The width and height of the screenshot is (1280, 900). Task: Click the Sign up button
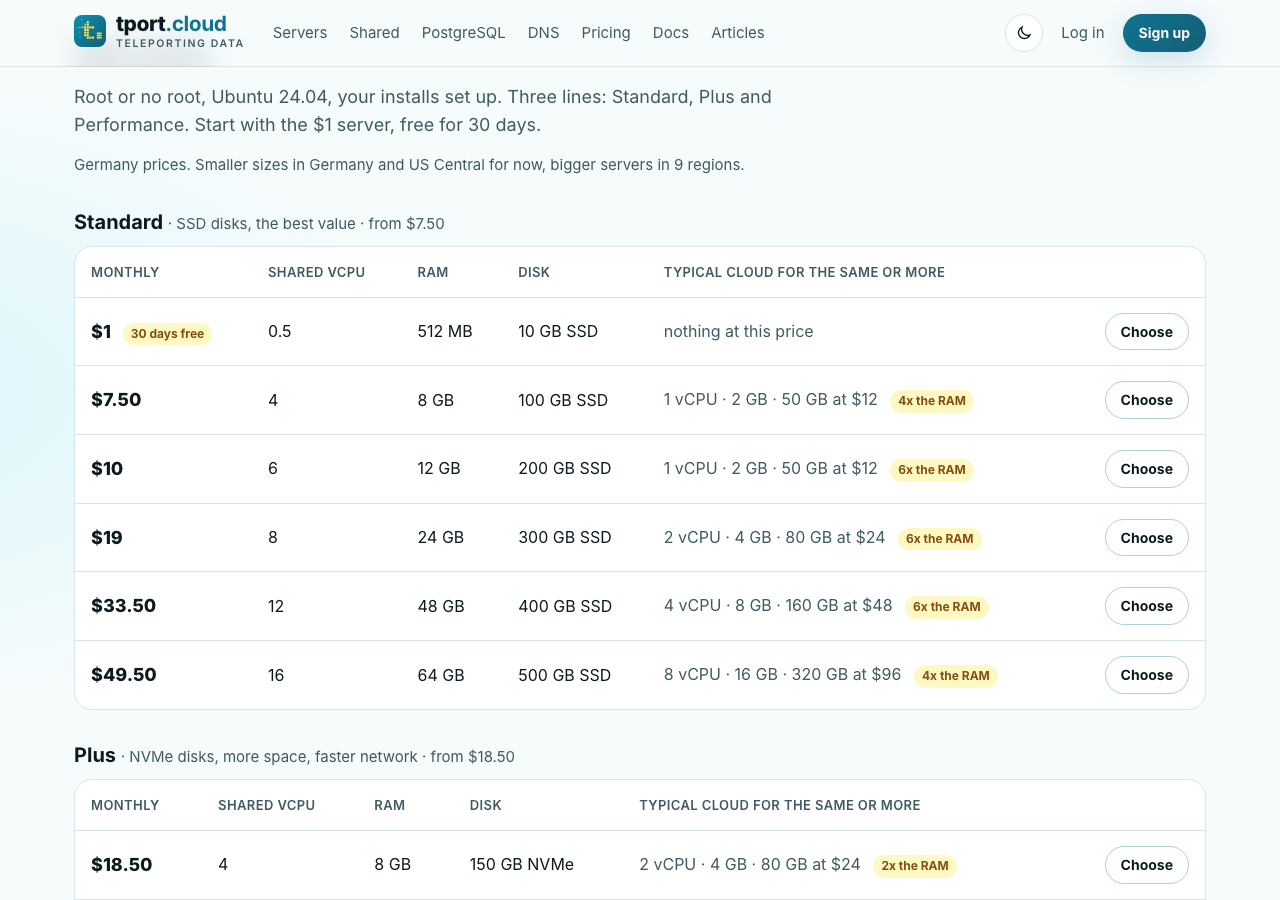point(1164,33)
